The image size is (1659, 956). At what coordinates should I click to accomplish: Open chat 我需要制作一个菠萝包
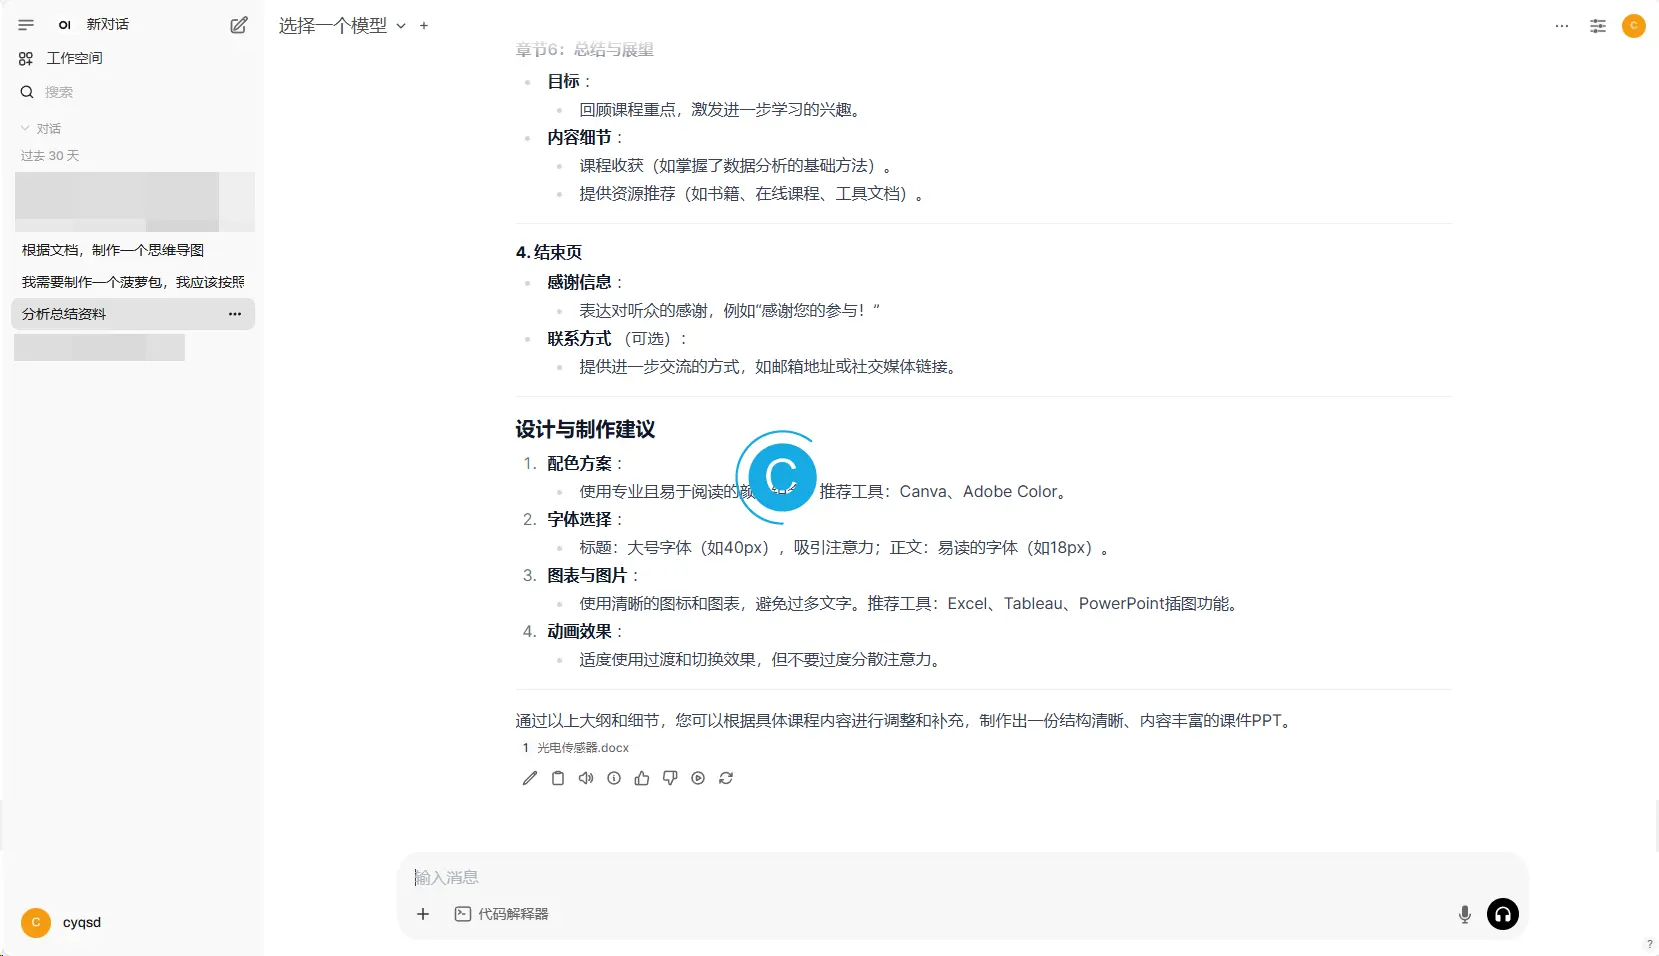[x=133, y=282]
